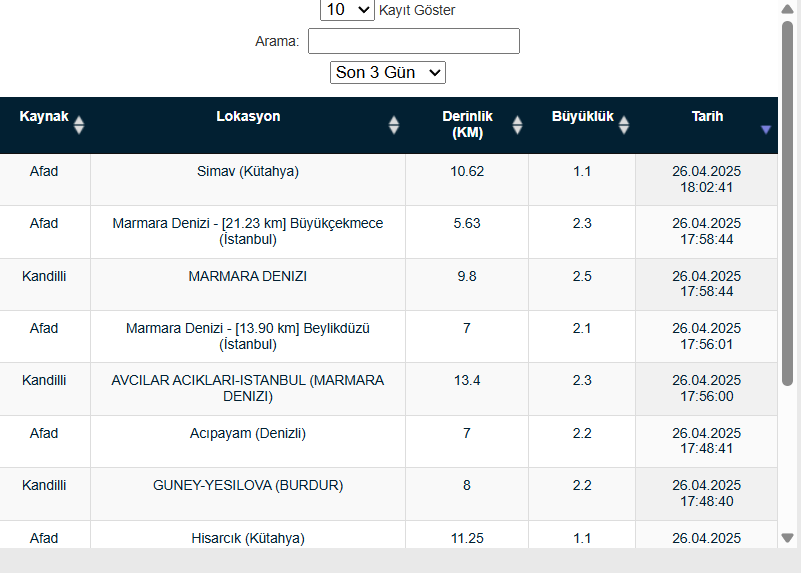Click Kandilli source in GUNEY-YESILOVA row
This screenshot has width=801, height=573.
tap(44, 485)
